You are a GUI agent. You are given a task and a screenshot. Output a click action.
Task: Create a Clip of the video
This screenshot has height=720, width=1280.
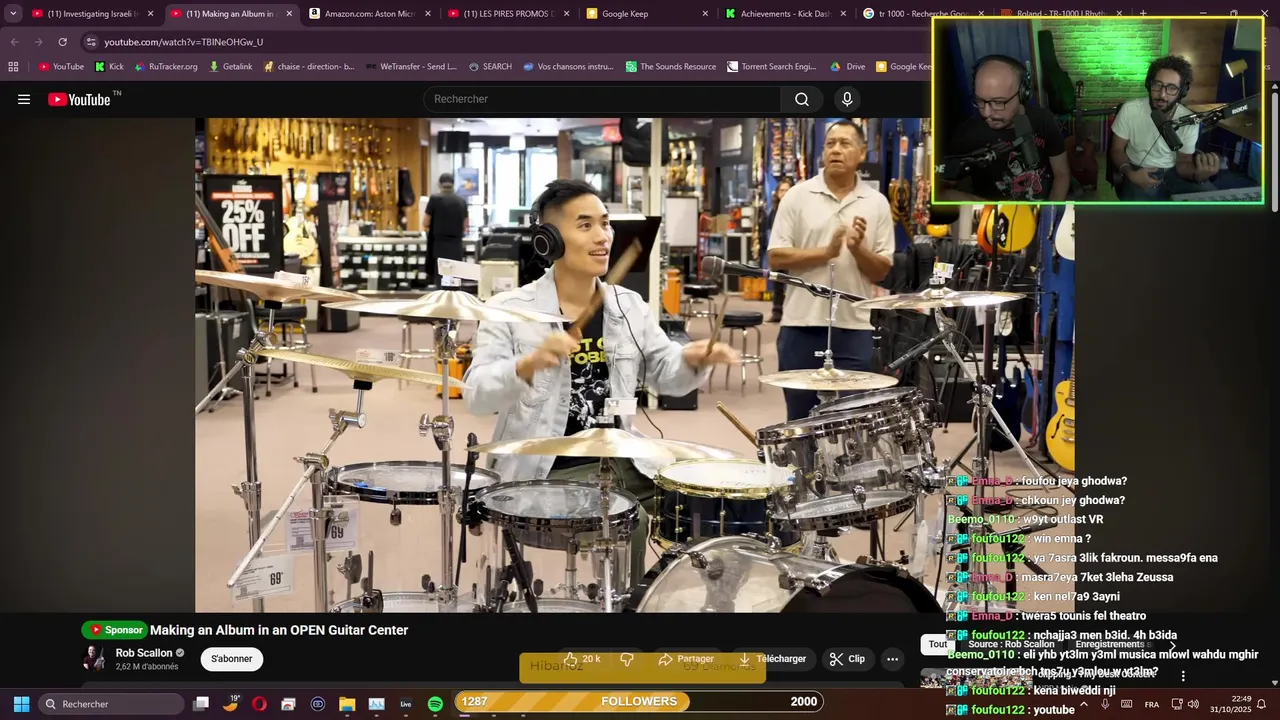tap(847, 659)
